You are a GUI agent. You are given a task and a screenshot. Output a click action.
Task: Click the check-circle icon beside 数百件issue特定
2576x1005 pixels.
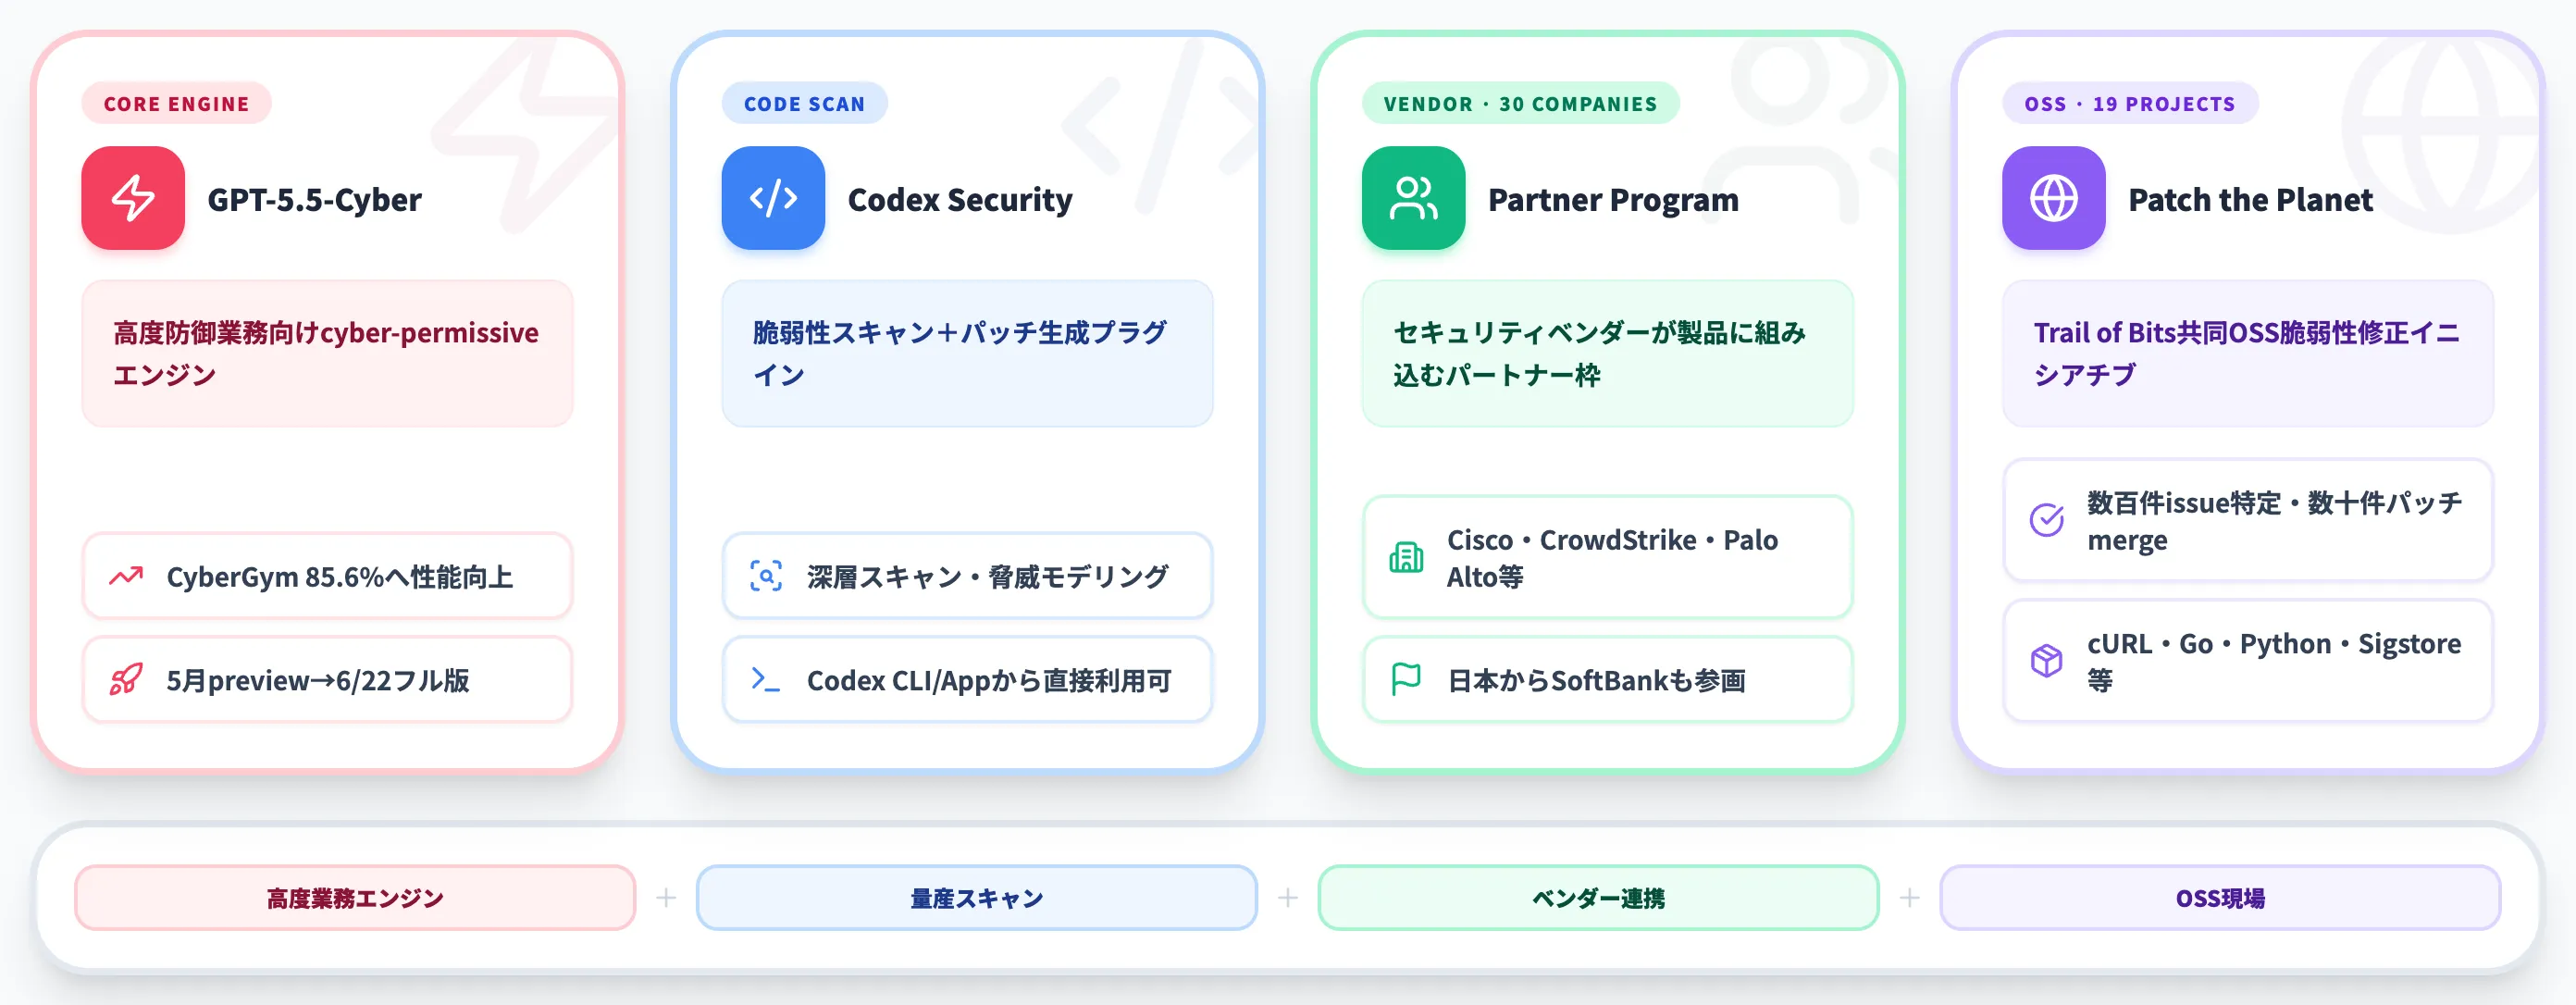pyautogui.click(x=2046, y=520)
